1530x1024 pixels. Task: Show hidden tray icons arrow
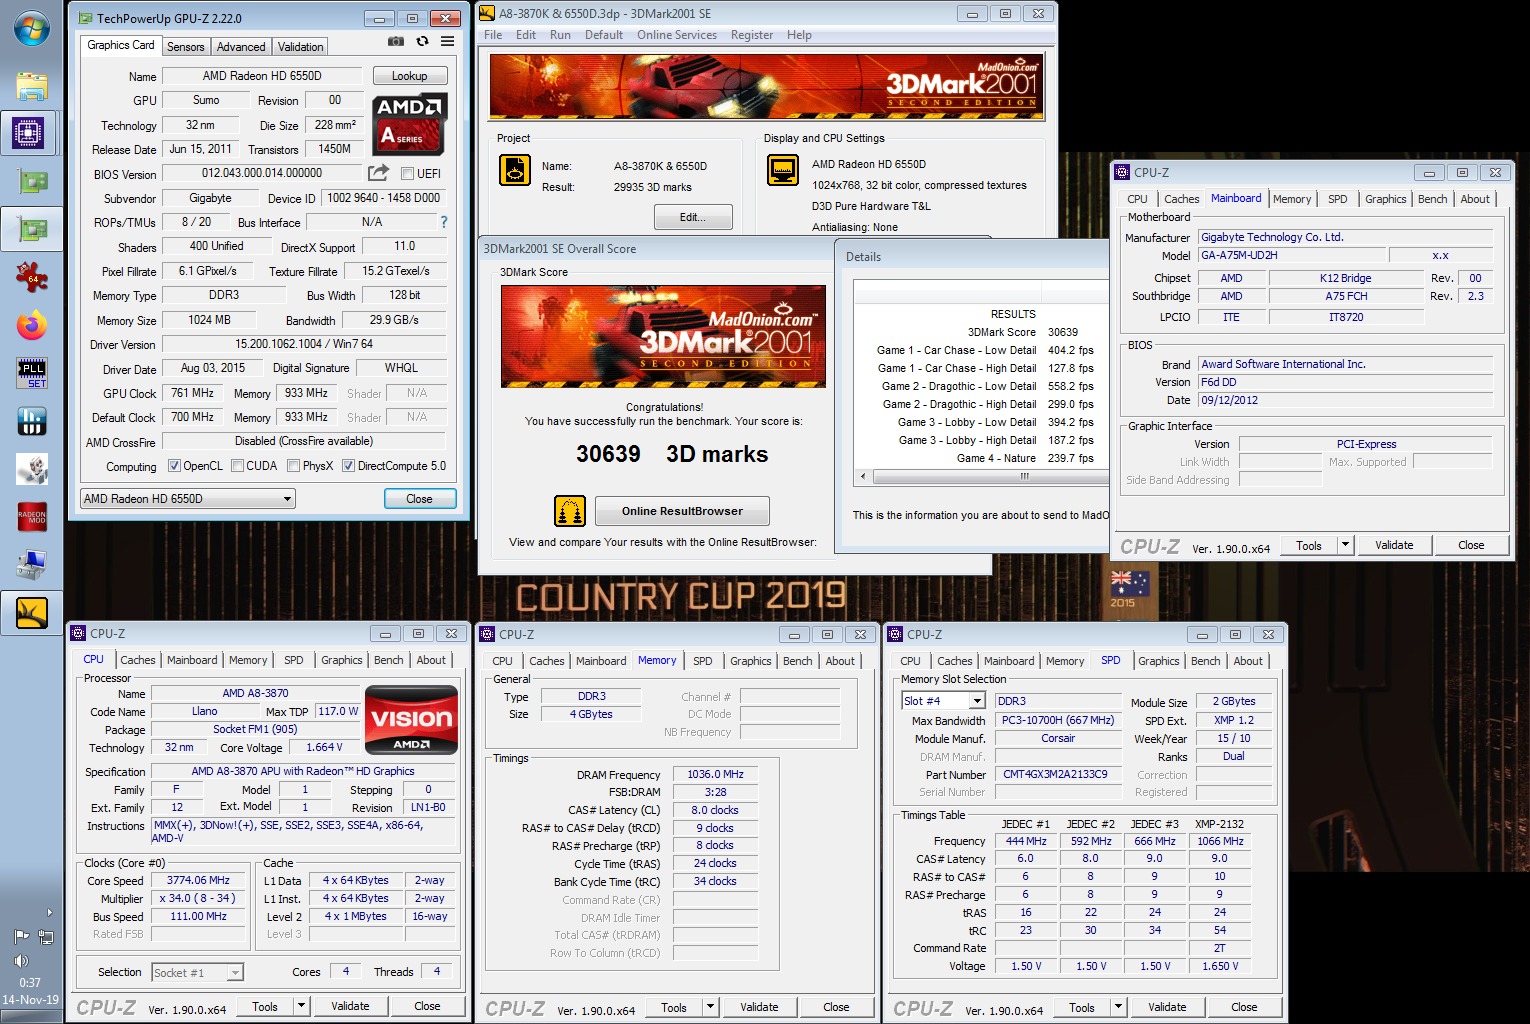point(50,912)
